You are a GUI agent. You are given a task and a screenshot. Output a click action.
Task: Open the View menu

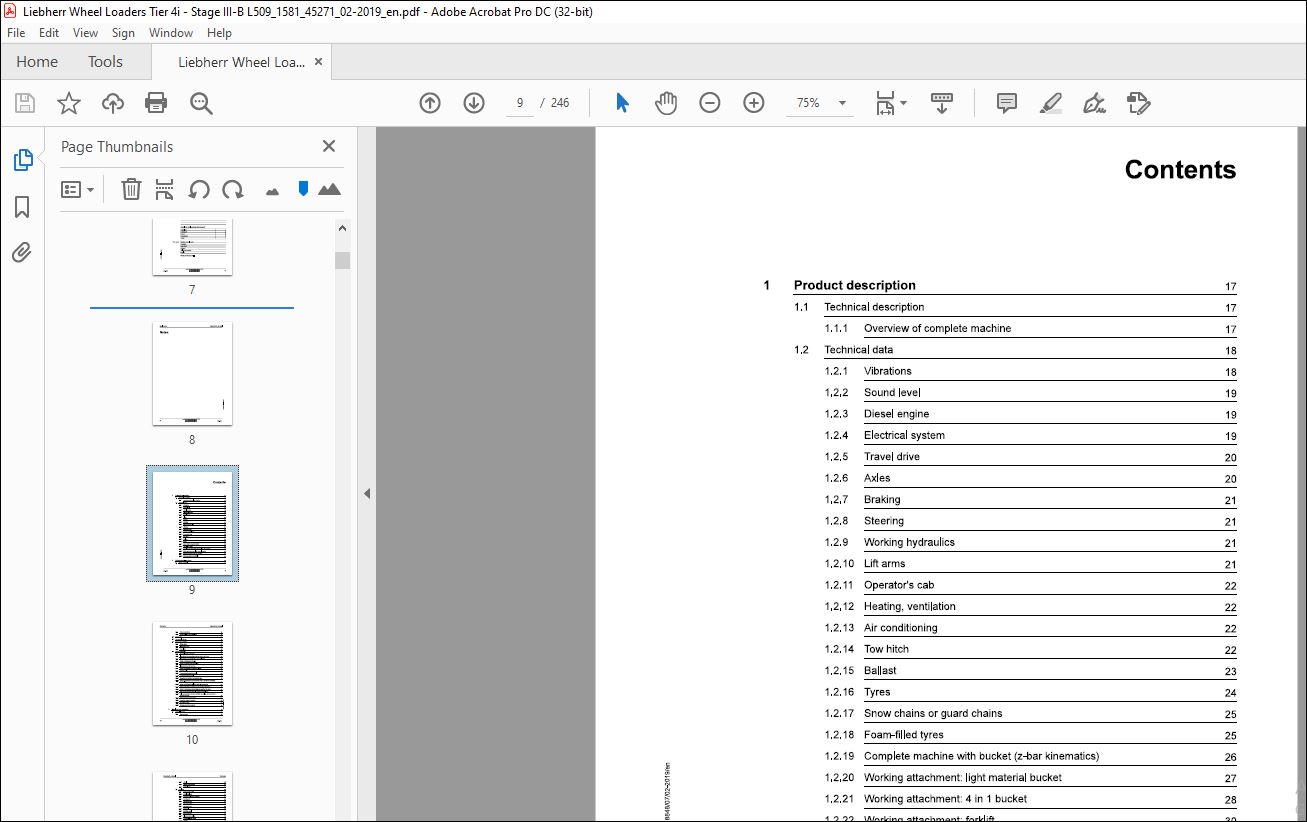point(86,33)
